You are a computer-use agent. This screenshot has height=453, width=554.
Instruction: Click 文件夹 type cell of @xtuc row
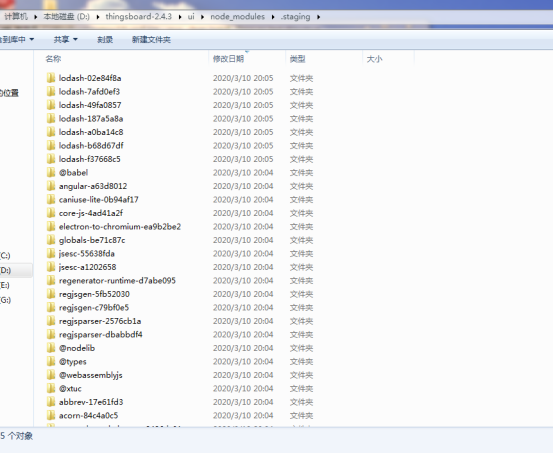(301, 388)
